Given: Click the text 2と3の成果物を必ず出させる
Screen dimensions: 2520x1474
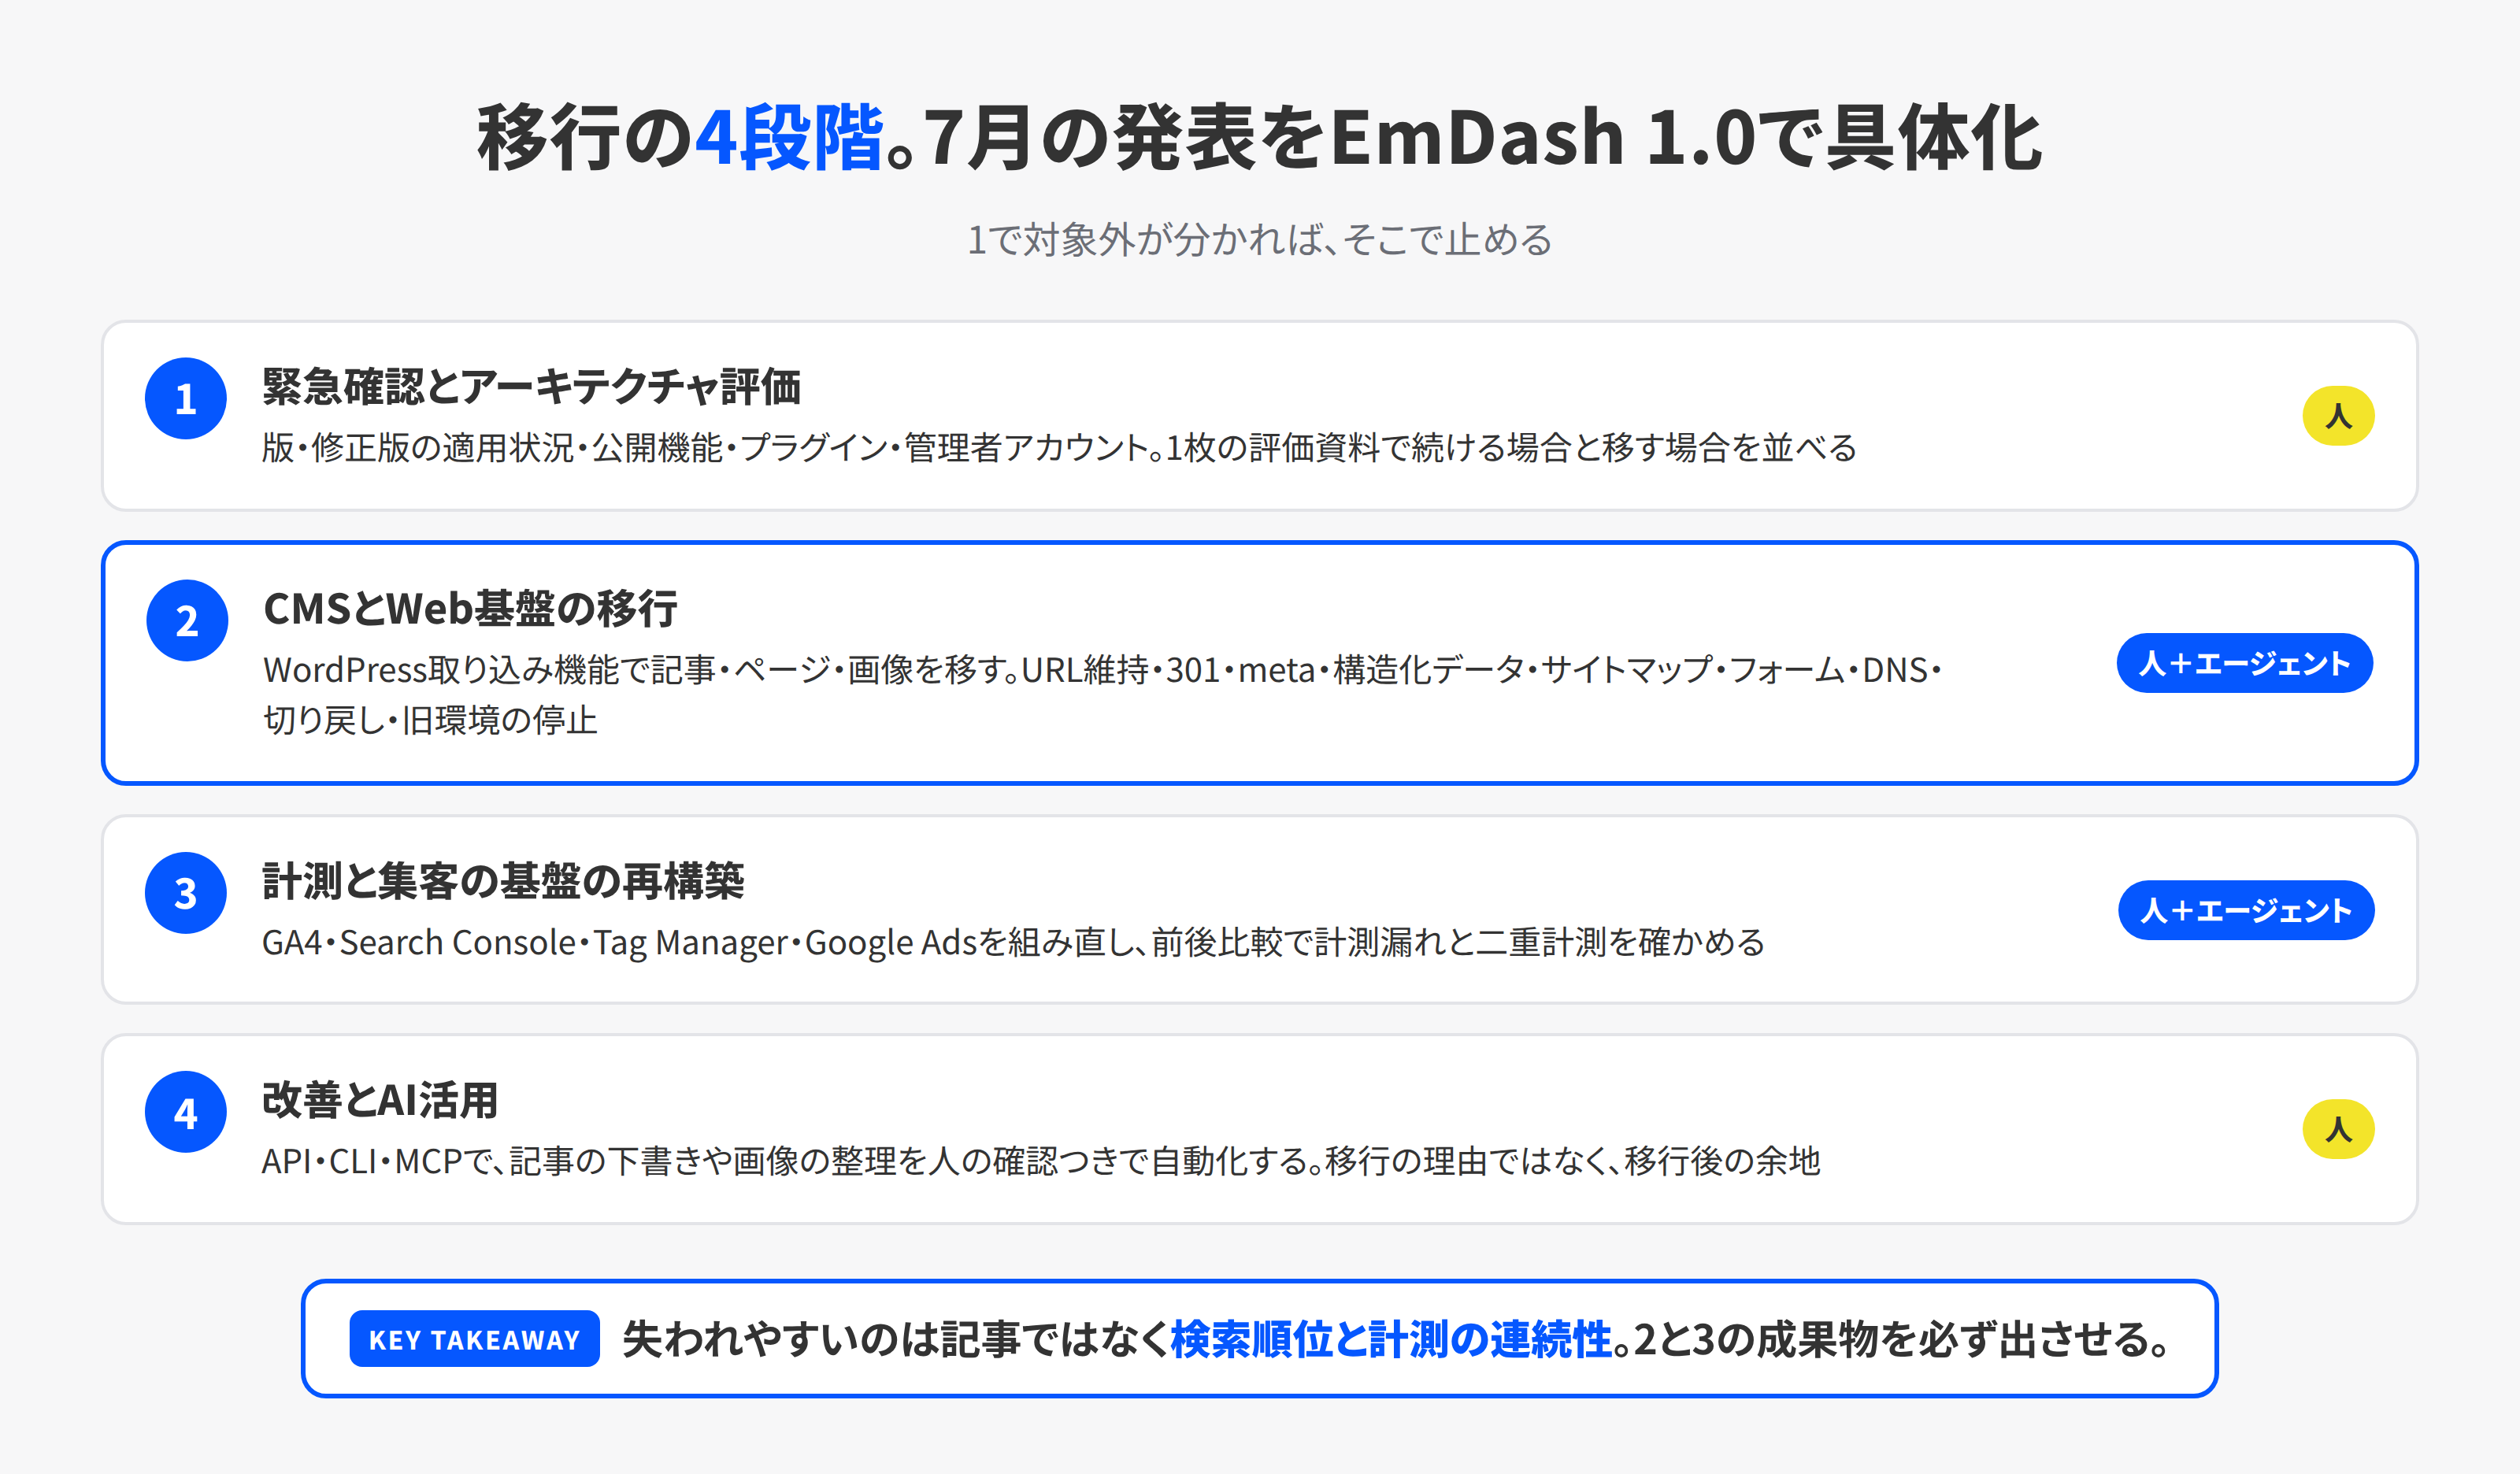Looking at the screenshot, I should click(1902, 1339).
